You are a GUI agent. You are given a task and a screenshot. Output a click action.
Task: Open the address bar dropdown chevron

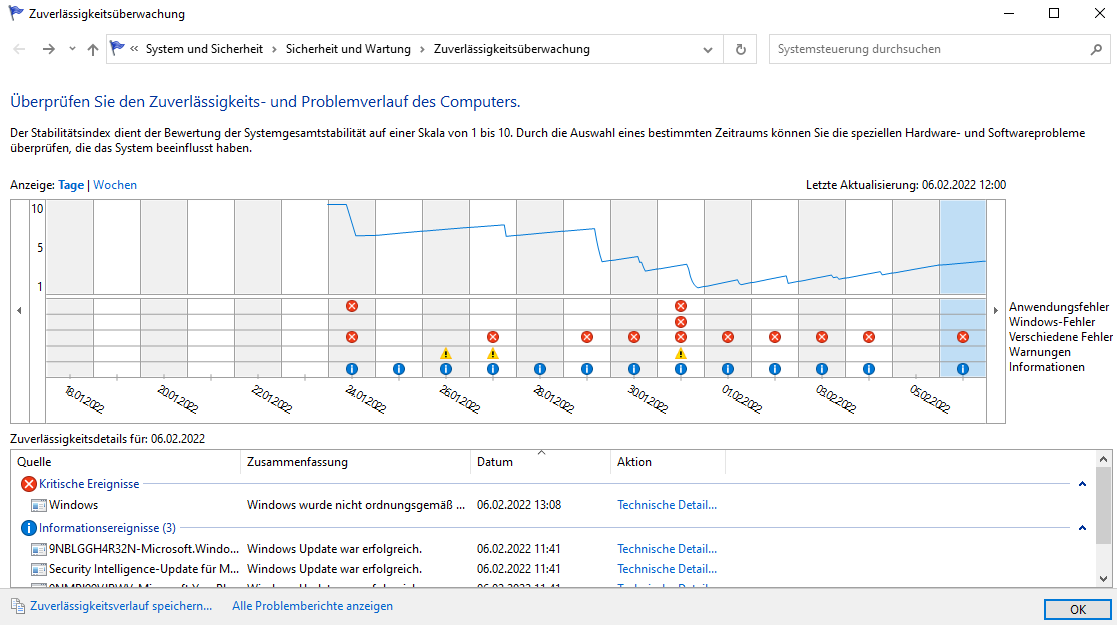pos(707,48)
